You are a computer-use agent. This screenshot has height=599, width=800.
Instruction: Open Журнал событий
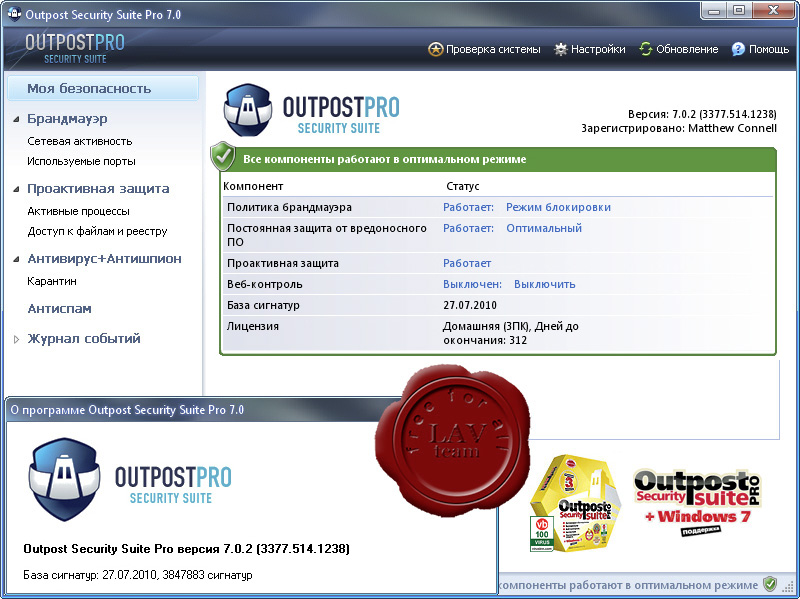(84, 339)
